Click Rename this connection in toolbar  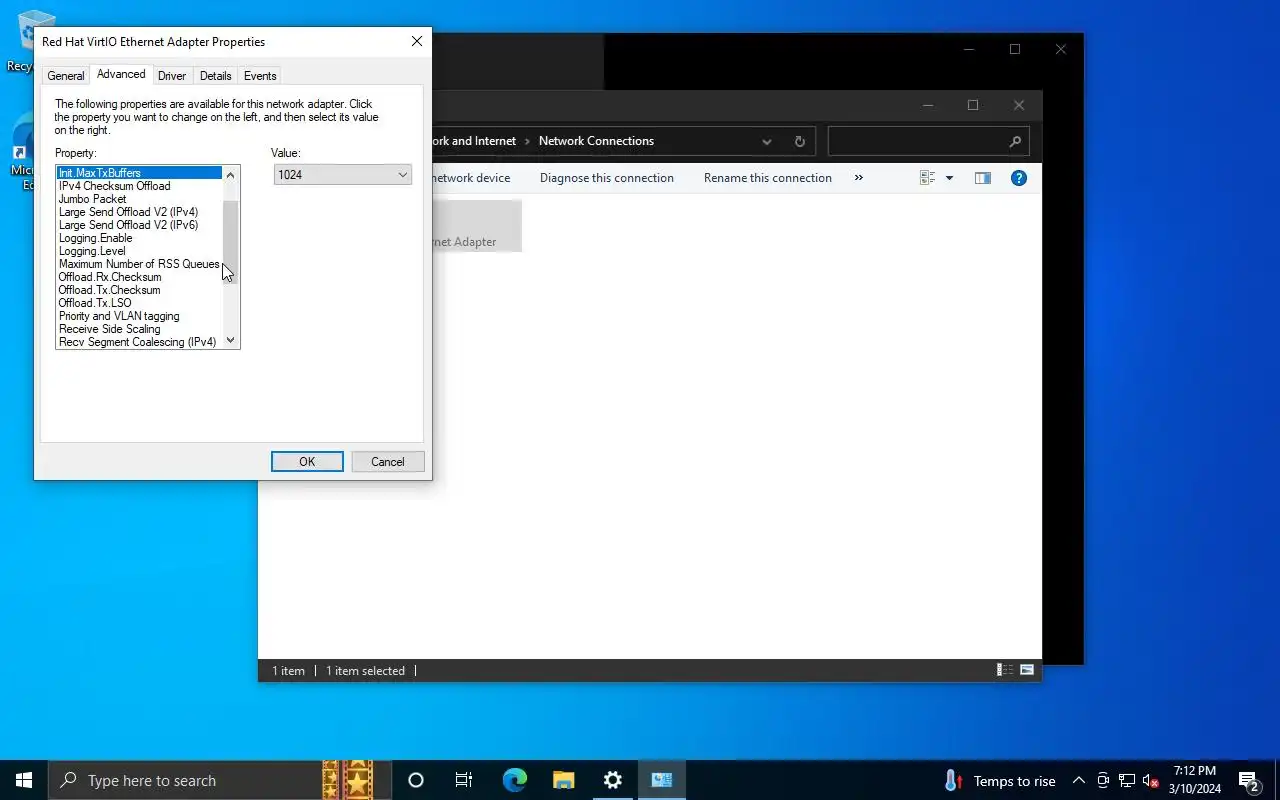768,178
